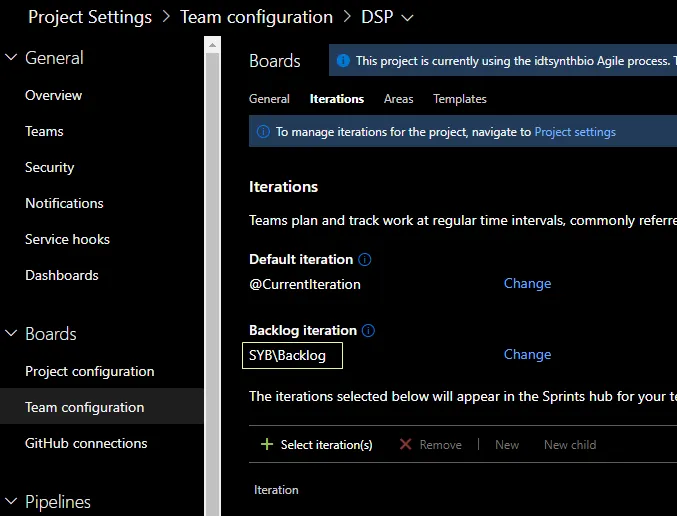Image resolution: width=677 pixels, height=516 pixels.
Task: Click the info icon beside Default iteration
Action: pyautogui.click(x=365, y=260)
